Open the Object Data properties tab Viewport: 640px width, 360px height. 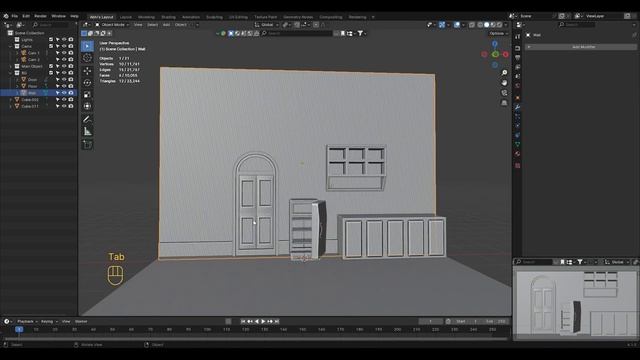pyautogui.click(x=518, y=144)
